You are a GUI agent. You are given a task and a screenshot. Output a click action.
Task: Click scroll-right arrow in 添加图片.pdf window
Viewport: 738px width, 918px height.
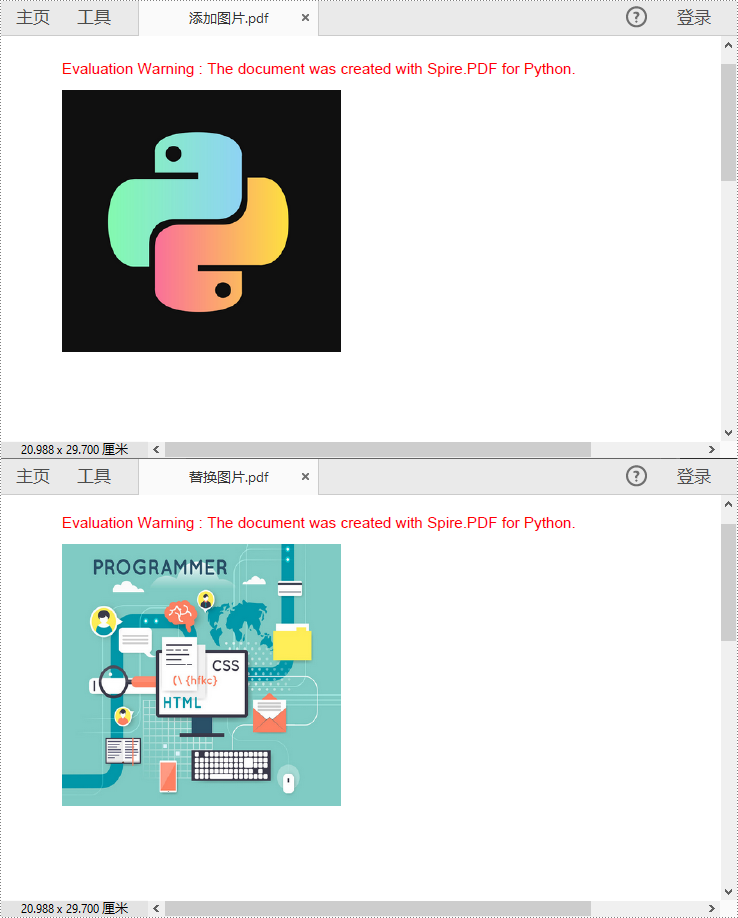(x=712, y=450)
